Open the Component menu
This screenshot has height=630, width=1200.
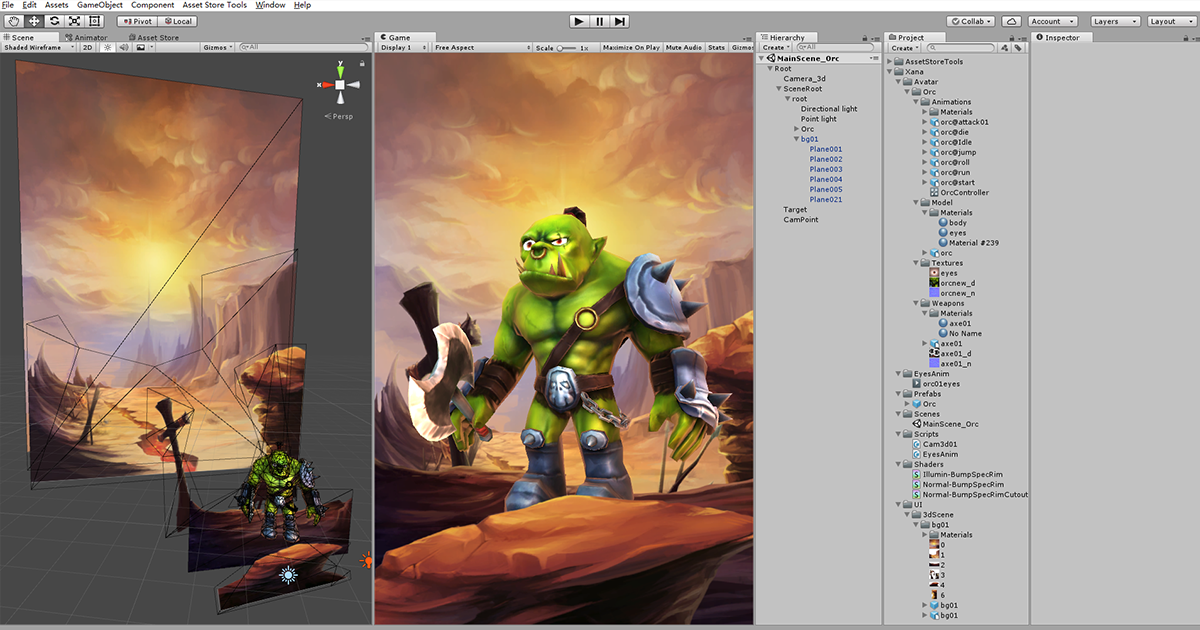click(x=152, y=5)
